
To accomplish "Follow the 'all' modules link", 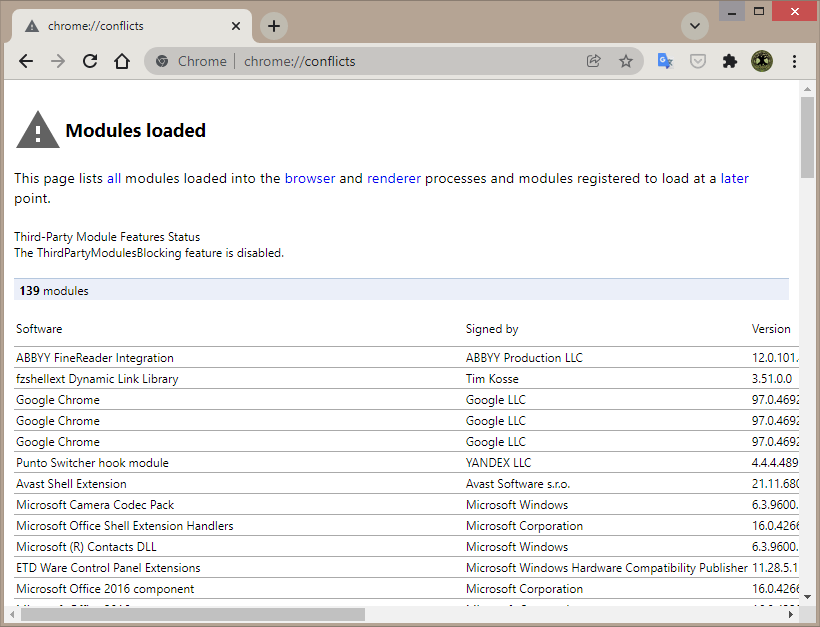I will coord(114,178).
